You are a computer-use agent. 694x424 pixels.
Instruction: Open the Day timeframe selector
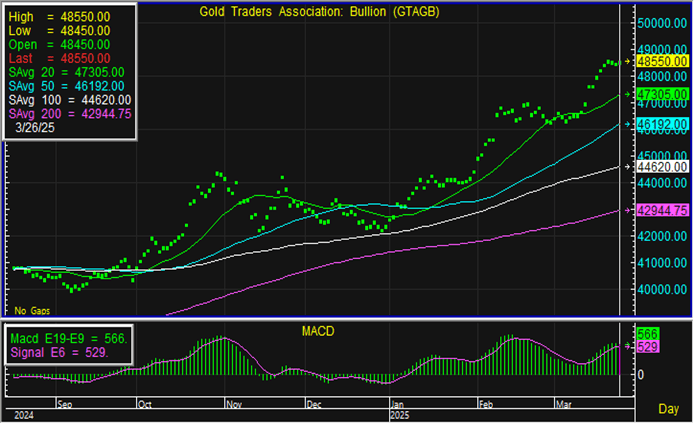pyautogui.click(x=668, y=410)
